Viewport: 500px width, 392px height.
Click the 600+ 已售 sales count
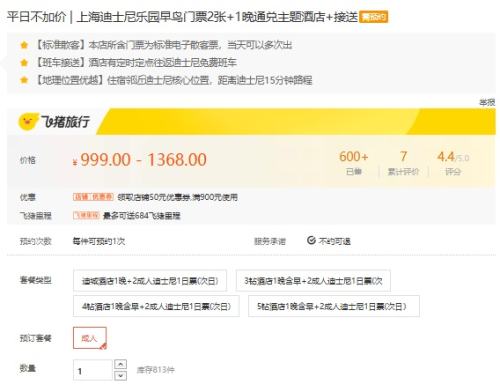(x=354, y=163)
